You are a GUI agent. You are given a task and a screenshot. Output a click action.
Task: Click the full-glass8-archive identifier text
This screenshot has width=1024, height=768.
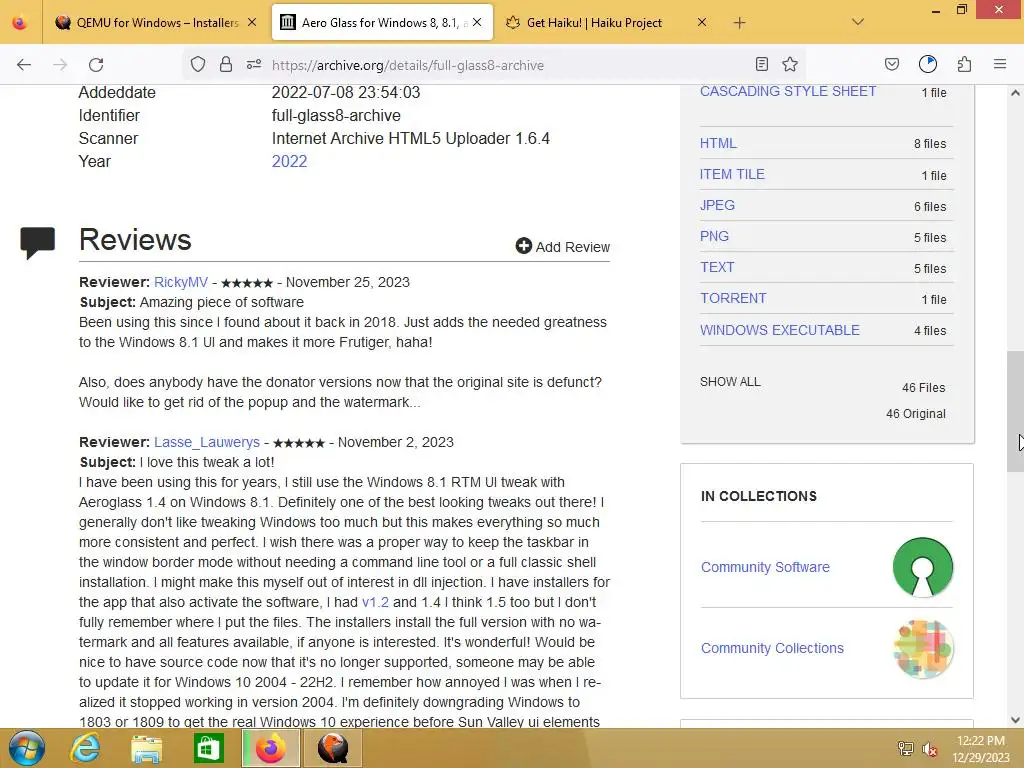click(x=336, y=116)
